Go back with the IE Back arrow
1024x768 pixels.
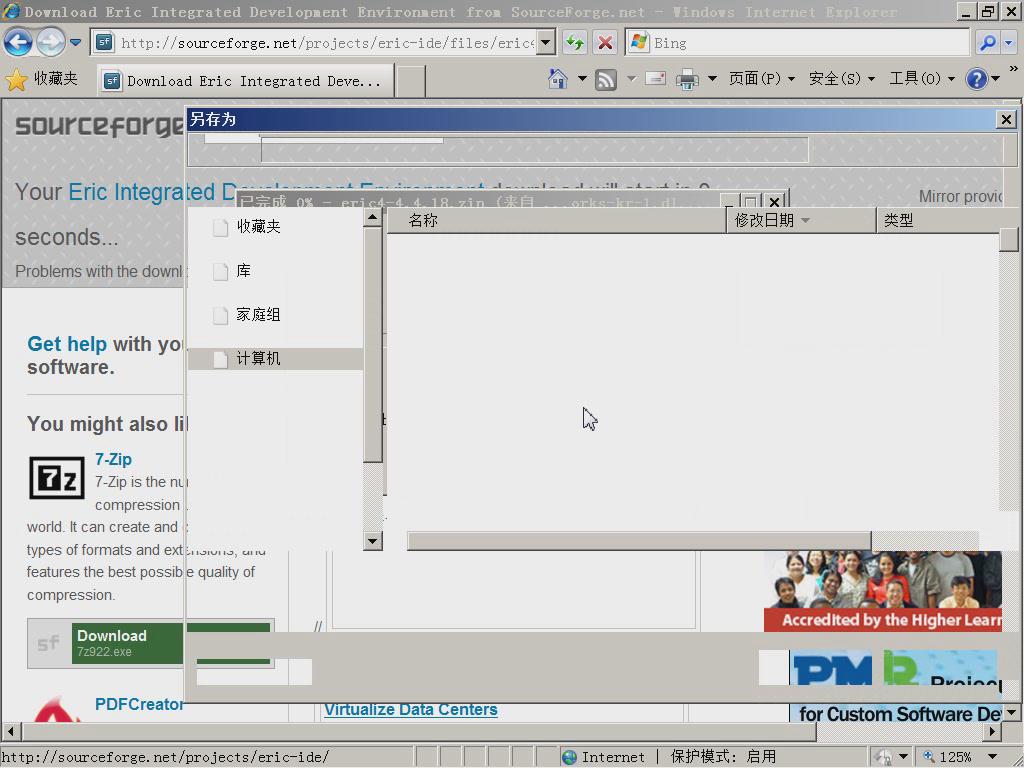tap(18, 43)
